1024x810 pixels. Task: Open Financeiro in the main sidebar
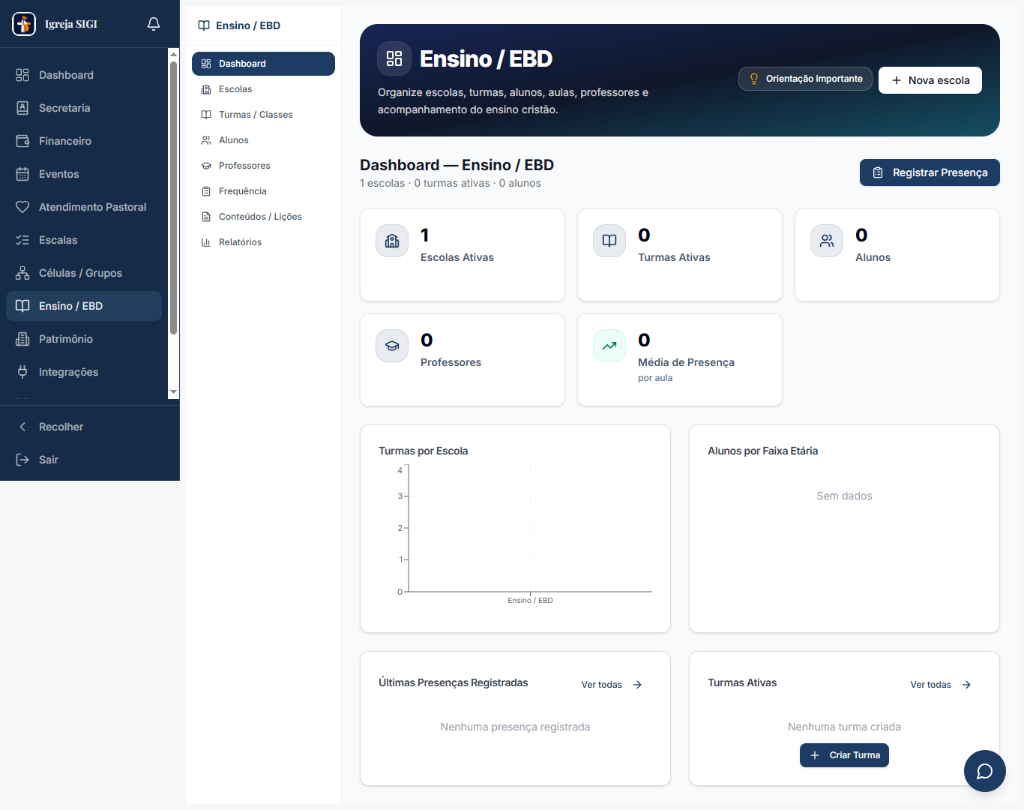point(84,141)
